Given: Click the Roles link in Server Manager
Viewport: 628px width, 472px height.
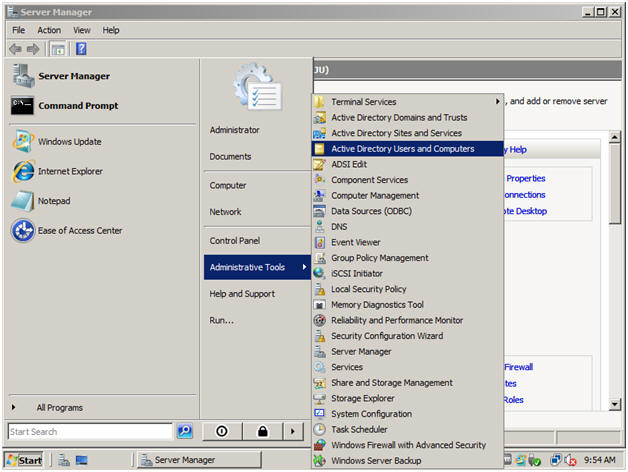Looking at the screenshot, I should pos(513,399).
